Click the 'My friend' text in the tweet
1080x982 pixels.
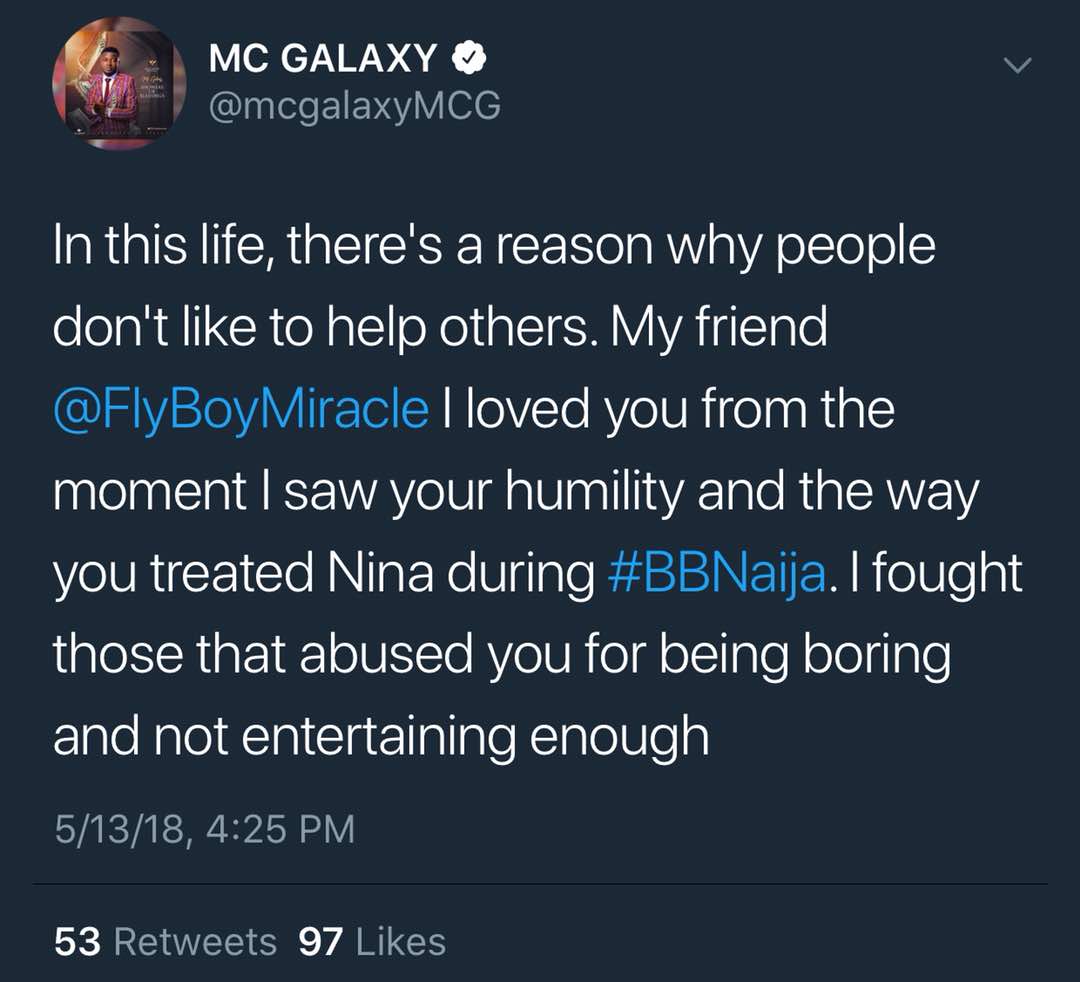(718, 328)
